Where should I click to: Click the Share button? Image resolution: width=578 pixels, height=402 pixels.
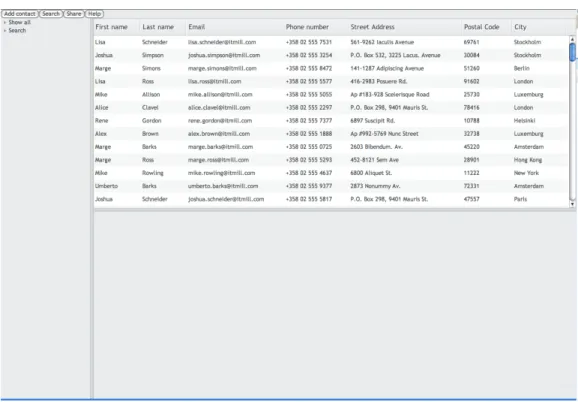point(74,14)
